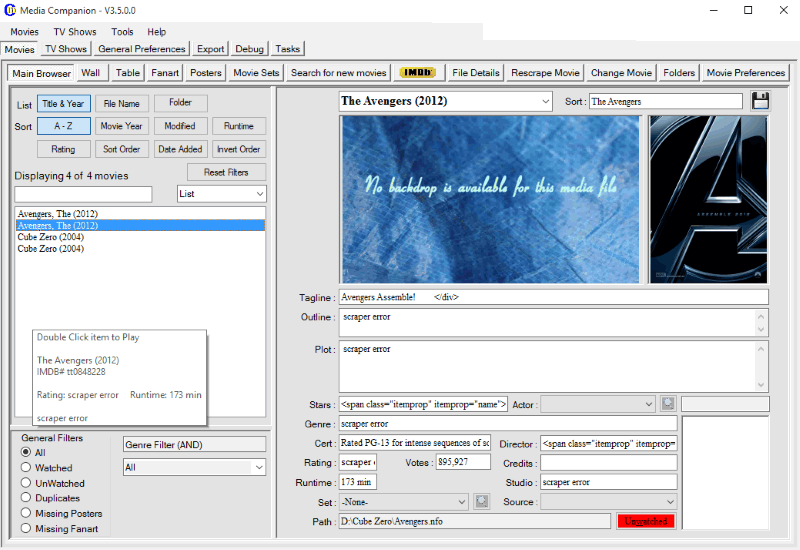Sort by Rating button
The image size is (800, 550).
[64, 149]
